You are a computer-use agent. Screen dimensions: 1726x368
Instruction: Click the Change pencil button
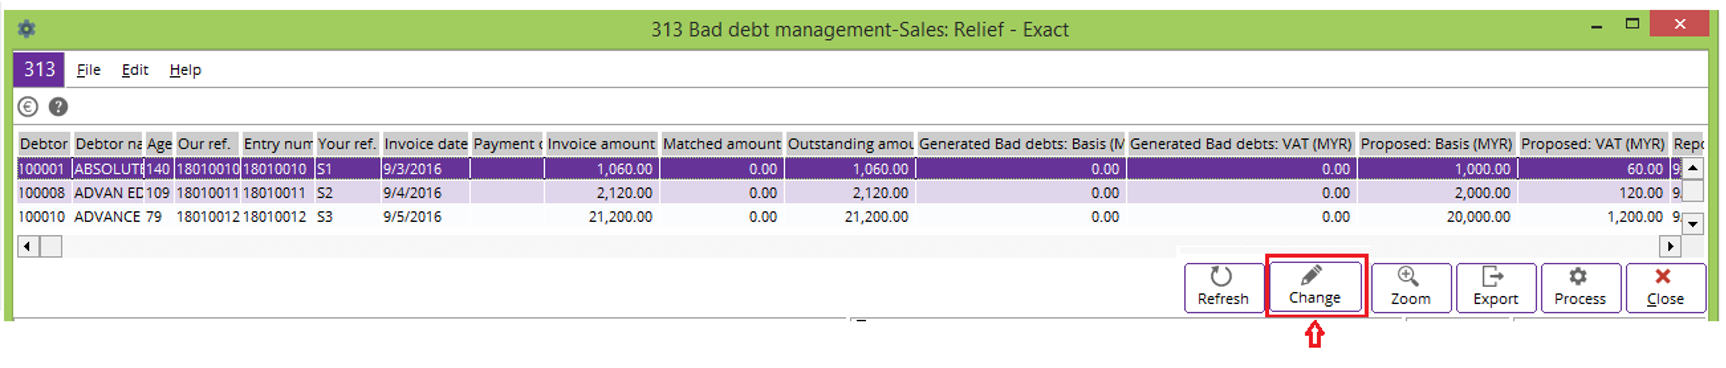point(1315,287)
